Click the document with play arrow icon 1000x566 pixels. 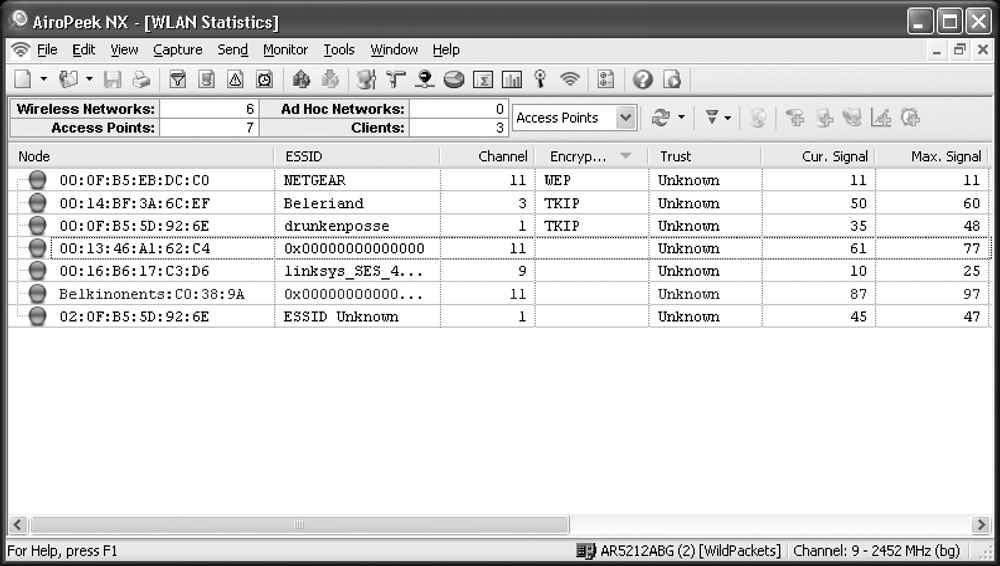click(x=672, y=80)
